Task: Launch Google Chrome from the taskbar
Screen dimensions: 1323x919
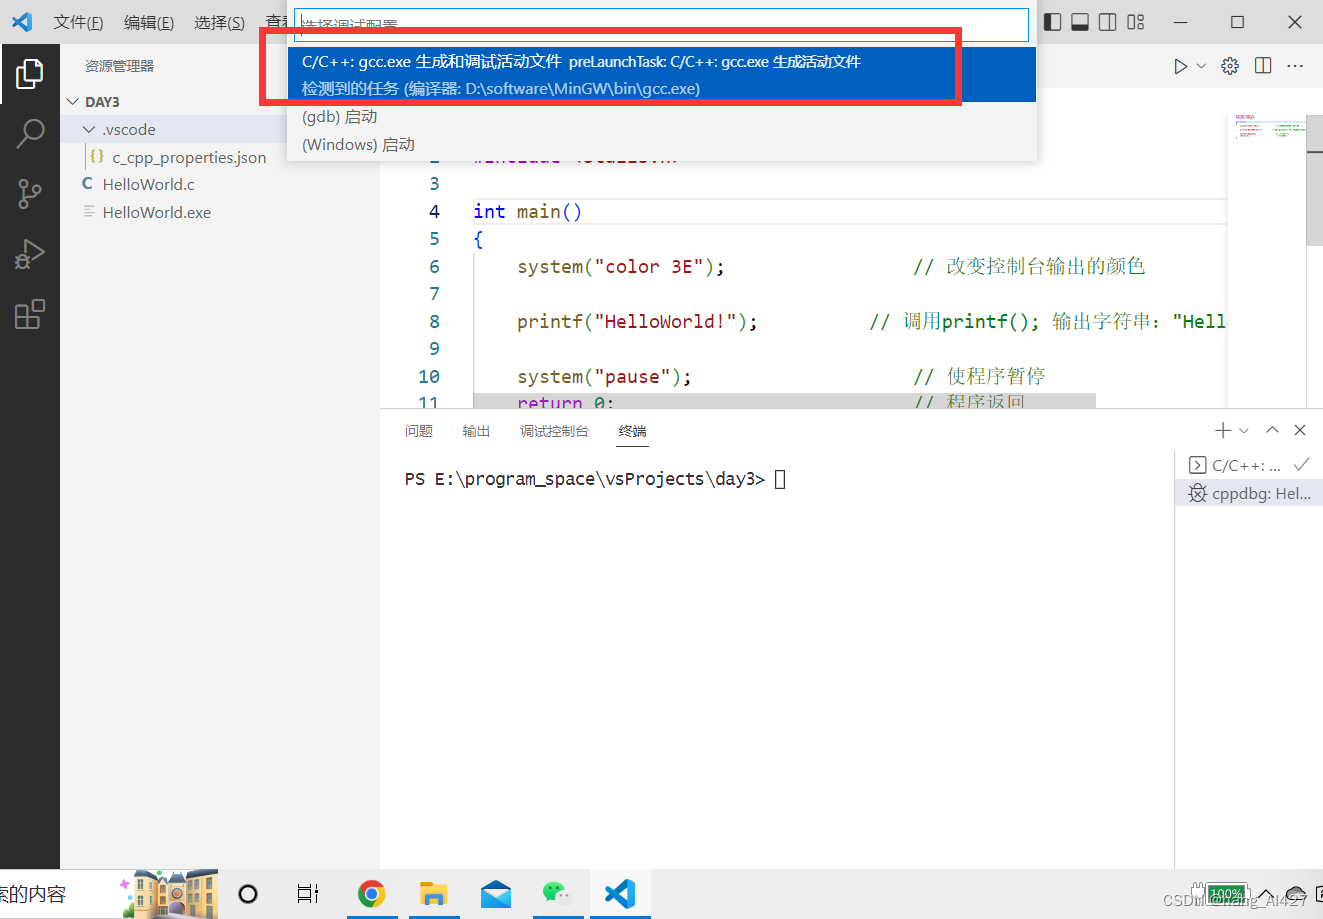Action: coord(371,894)
